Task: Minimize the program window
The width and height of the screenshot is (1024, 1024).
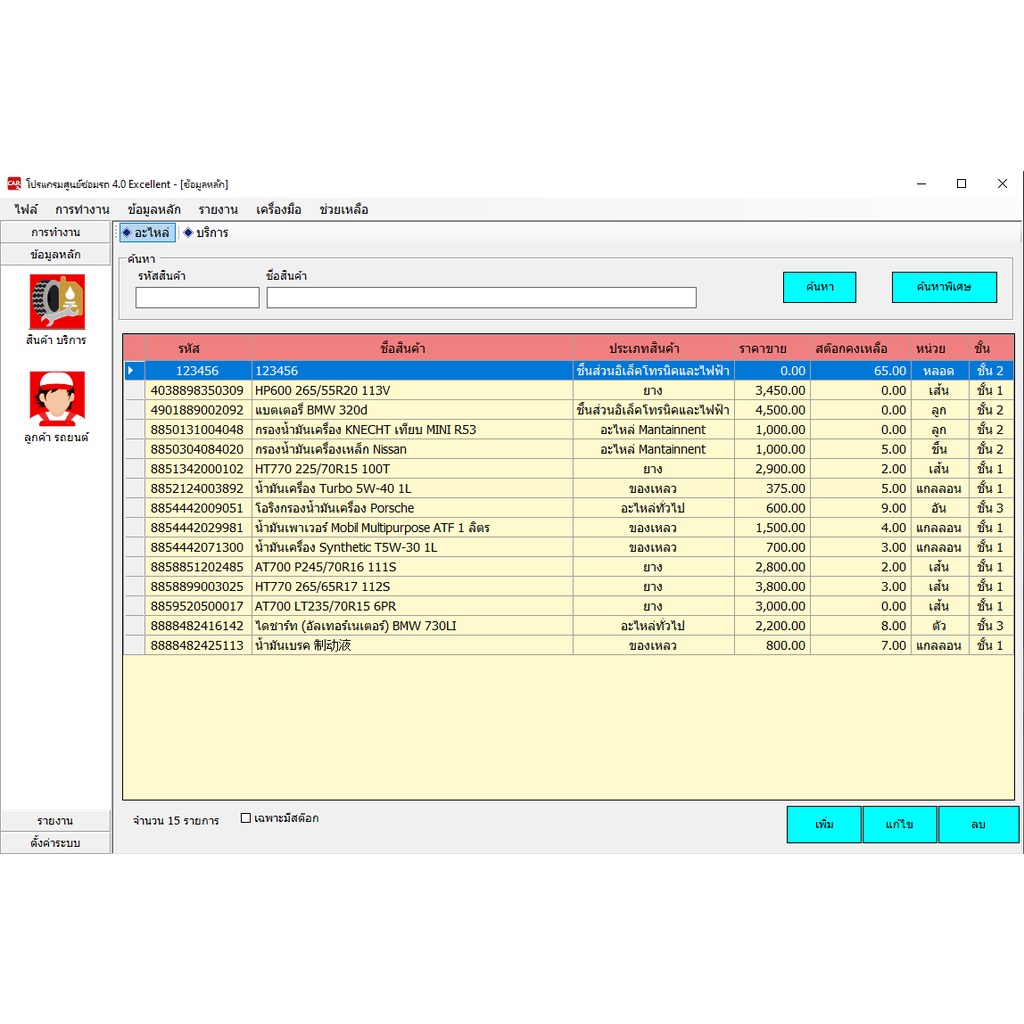Action: pos(921,184)
